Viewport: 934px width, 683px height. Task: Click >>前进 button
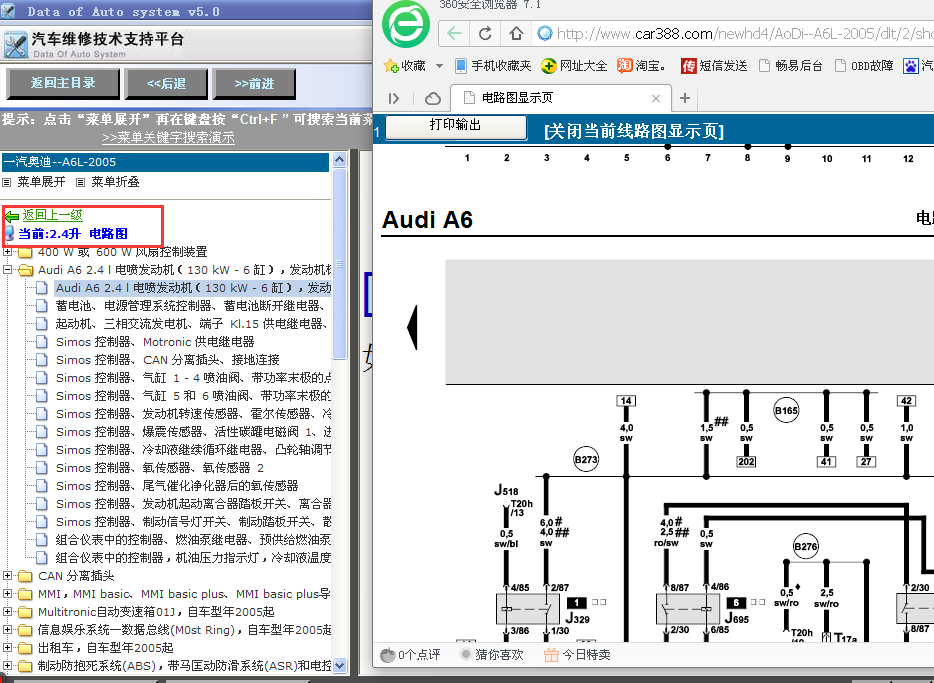click(254, 83)
